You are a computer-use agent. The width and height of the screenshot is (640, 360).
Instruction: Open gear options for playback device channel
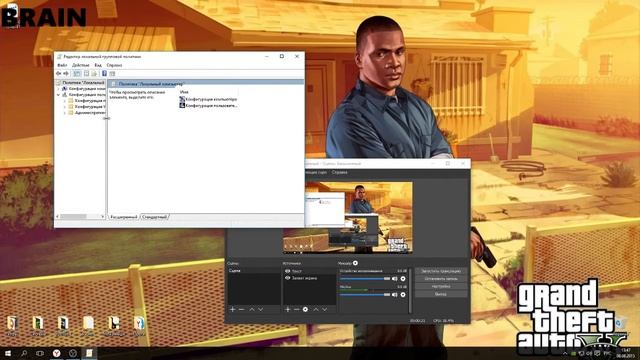(x=403, y=279)
